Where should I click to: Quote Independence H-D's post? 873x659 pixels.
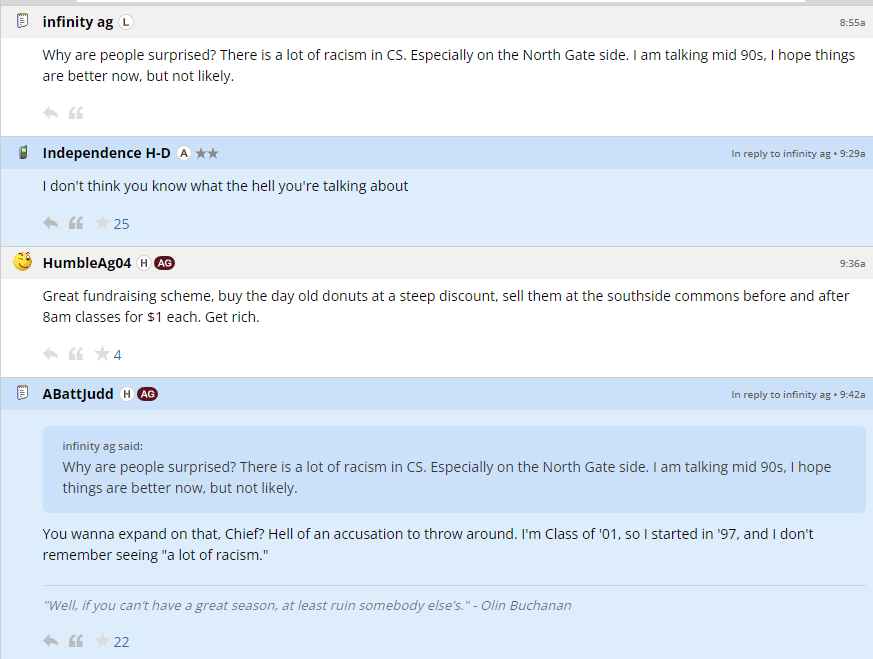pos(76,223)
